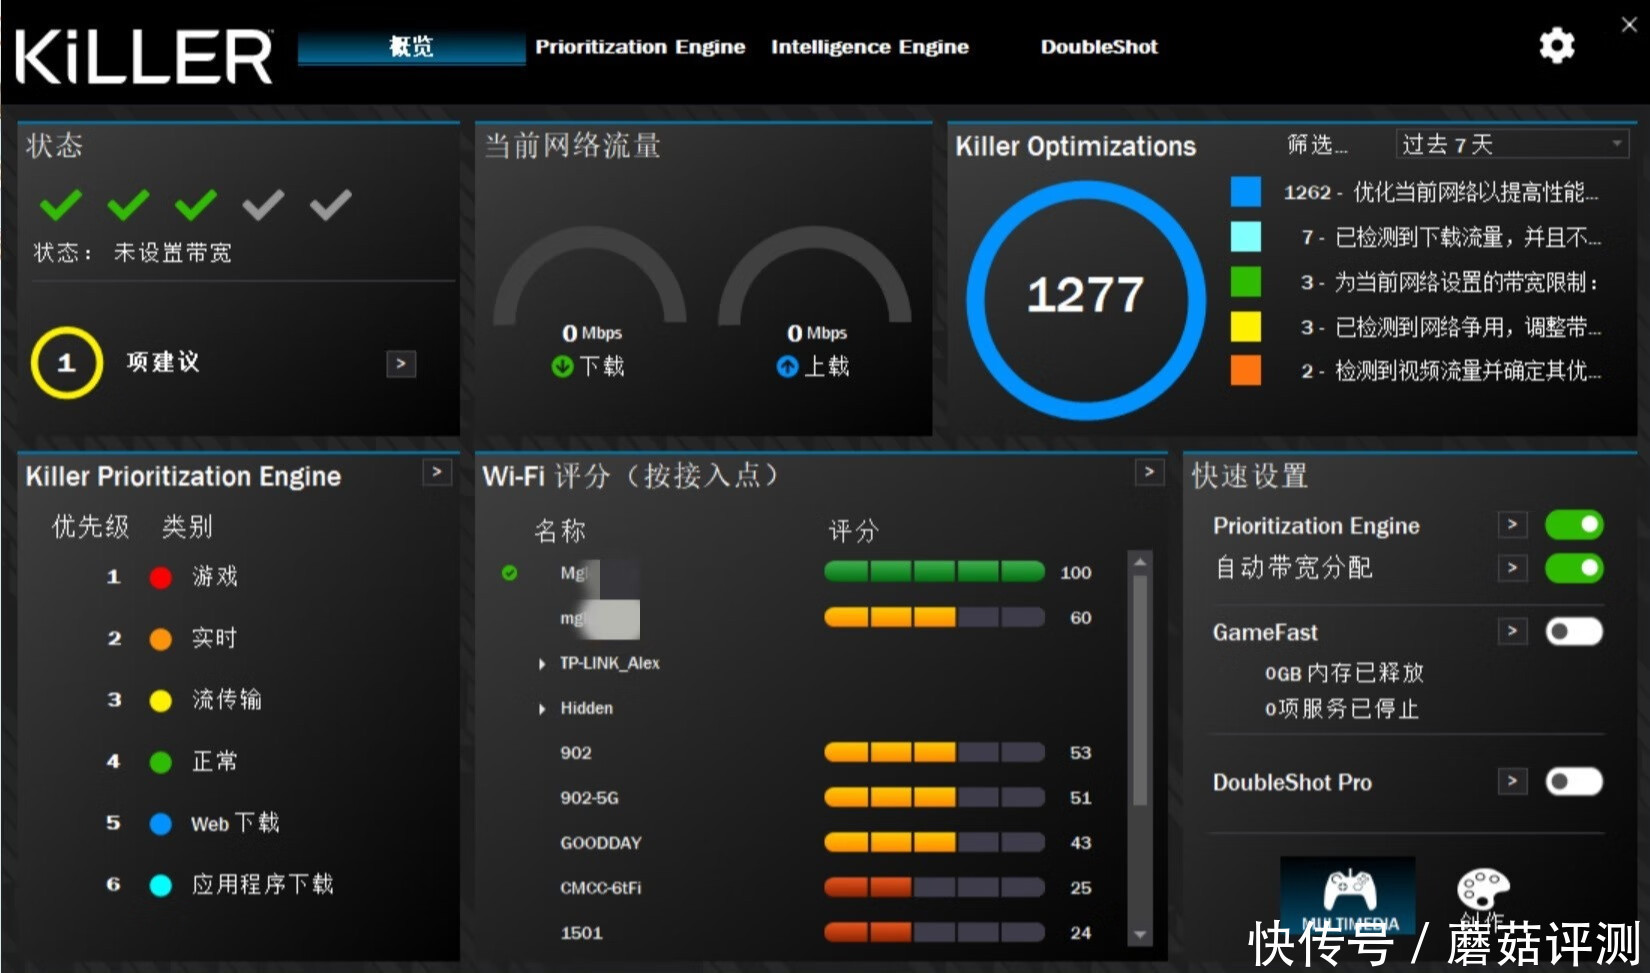The height and width of the screenshot is (973, 1650).
Task: Select the CMCC-6tFi network row
Action: (810, 888)
